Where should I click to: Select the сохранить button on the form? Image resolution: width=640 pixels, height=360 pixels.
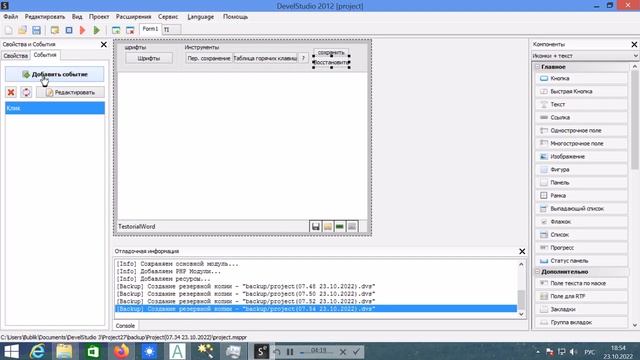(x=331, y=53)
